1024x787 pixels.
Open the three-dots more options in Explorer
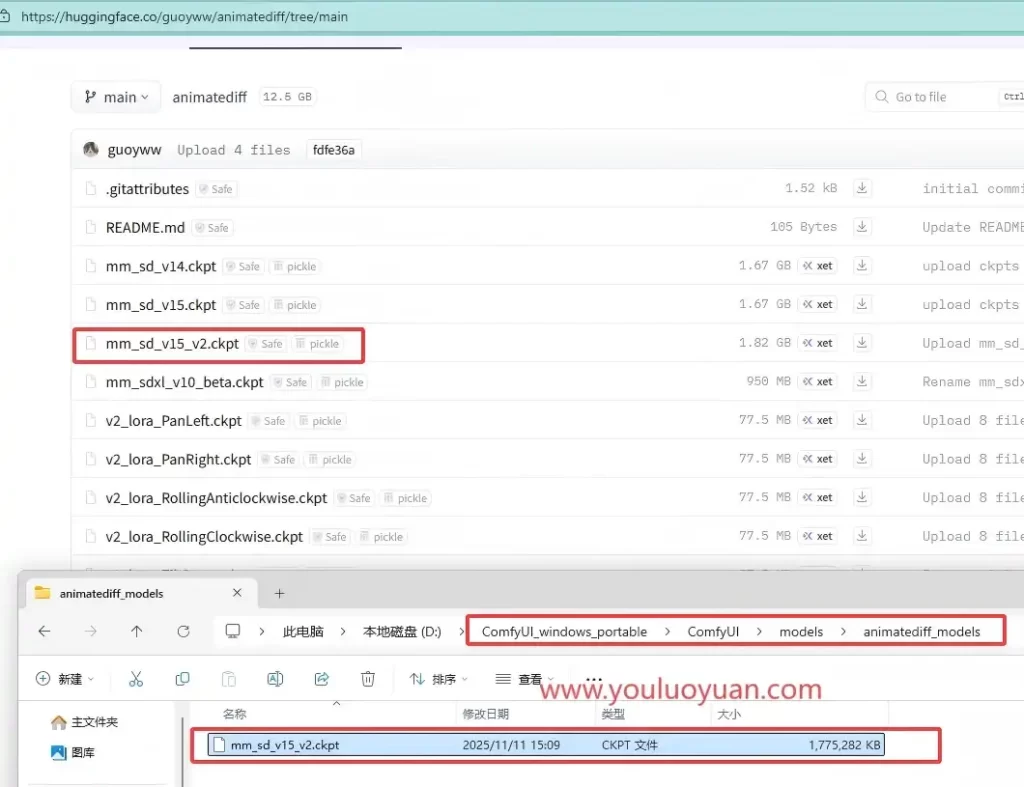[594, 679]
